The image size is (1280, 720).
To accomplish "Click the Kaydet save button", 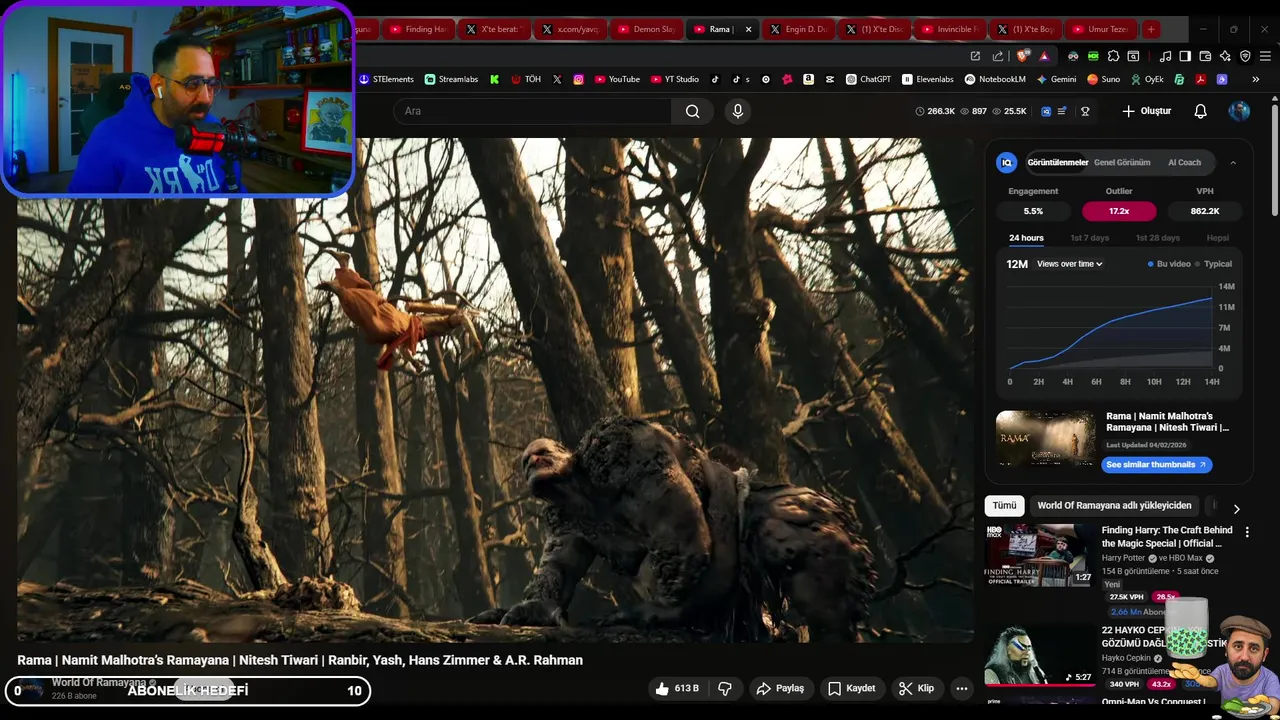I will coord(852,688).
